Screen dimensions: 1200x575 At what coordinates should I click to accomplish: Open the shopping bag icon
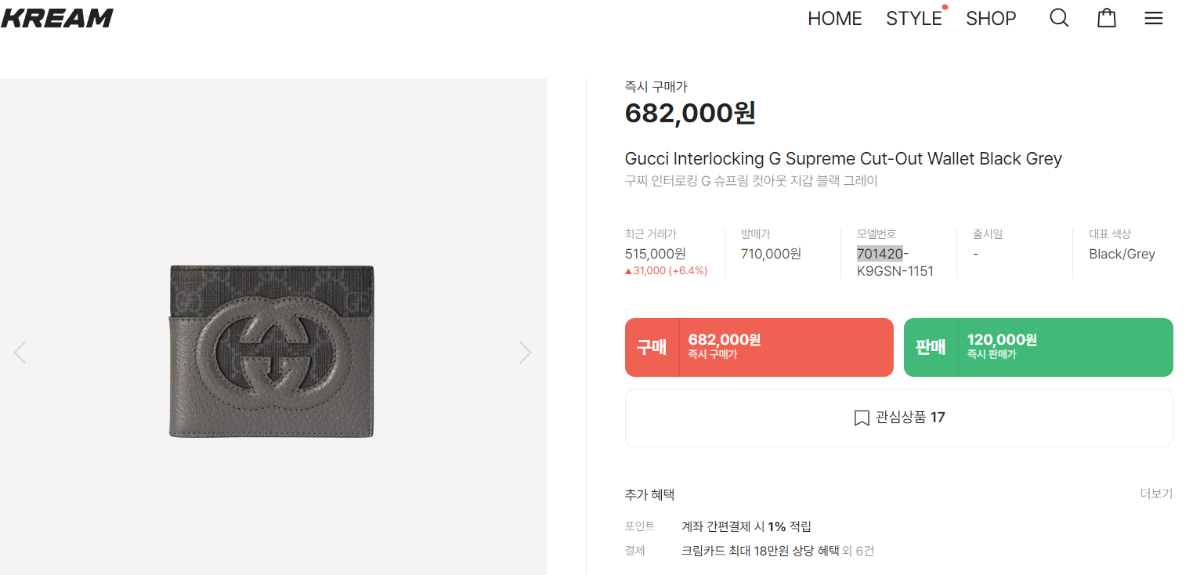tap(1107, 18)
